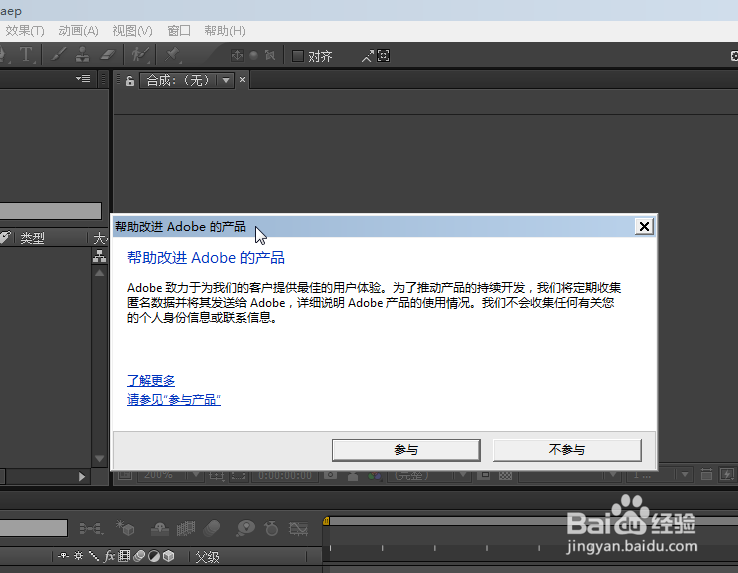Open the 视图(V) menu
Image resolution: width=738 pixels, height=573 pixels.
pos(132,31)
